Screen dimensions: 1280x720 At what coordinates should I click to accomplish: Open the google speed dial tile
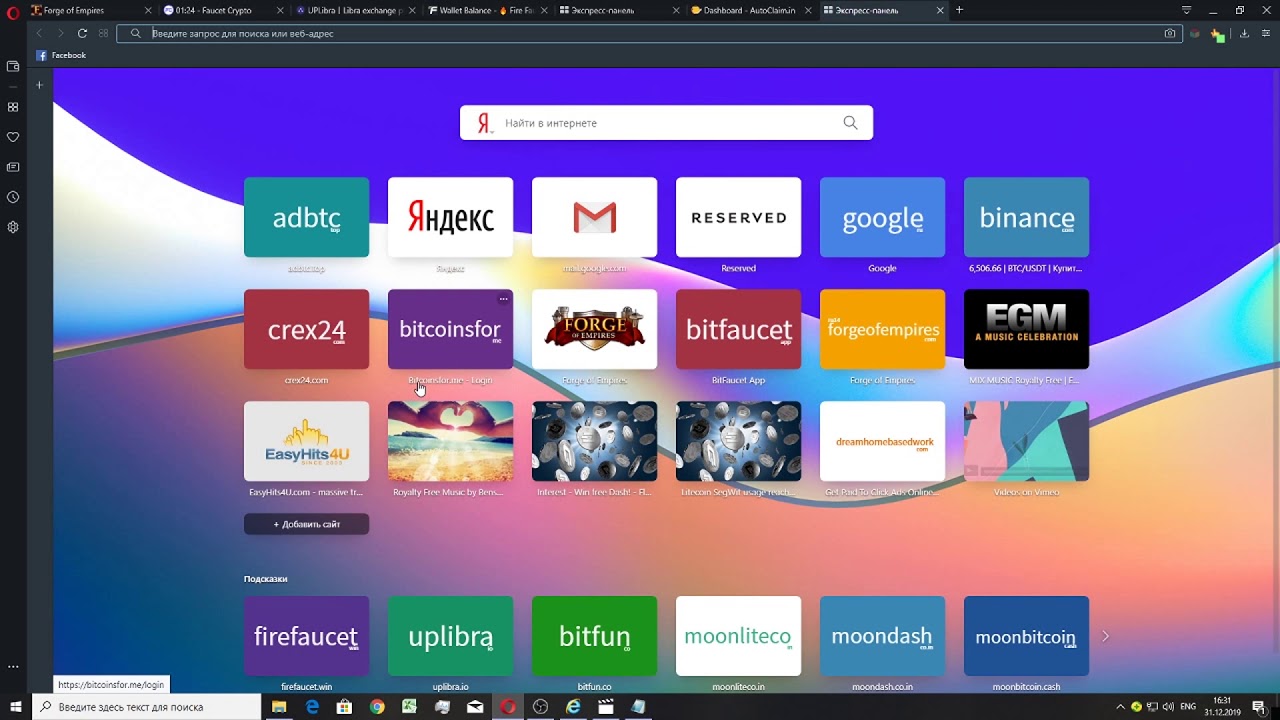coord(882,217)
